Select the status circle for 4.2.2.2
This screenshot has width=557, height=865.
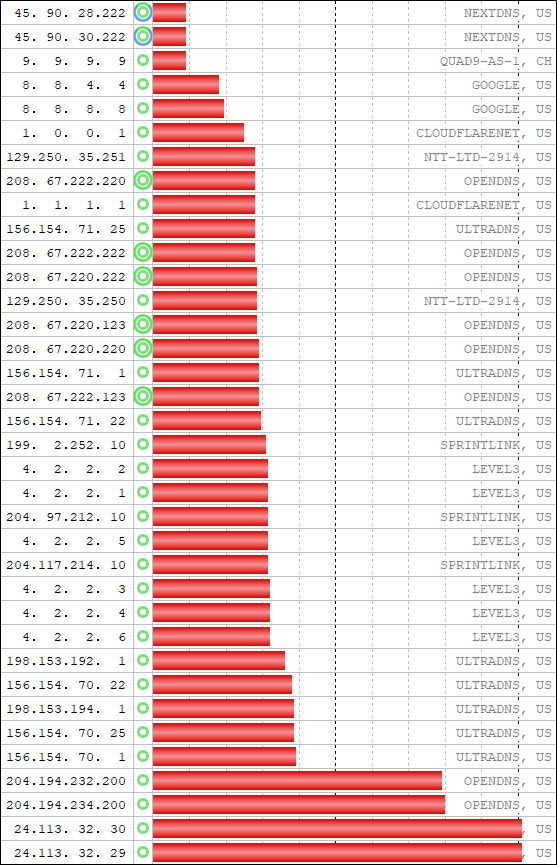(143, 468)
